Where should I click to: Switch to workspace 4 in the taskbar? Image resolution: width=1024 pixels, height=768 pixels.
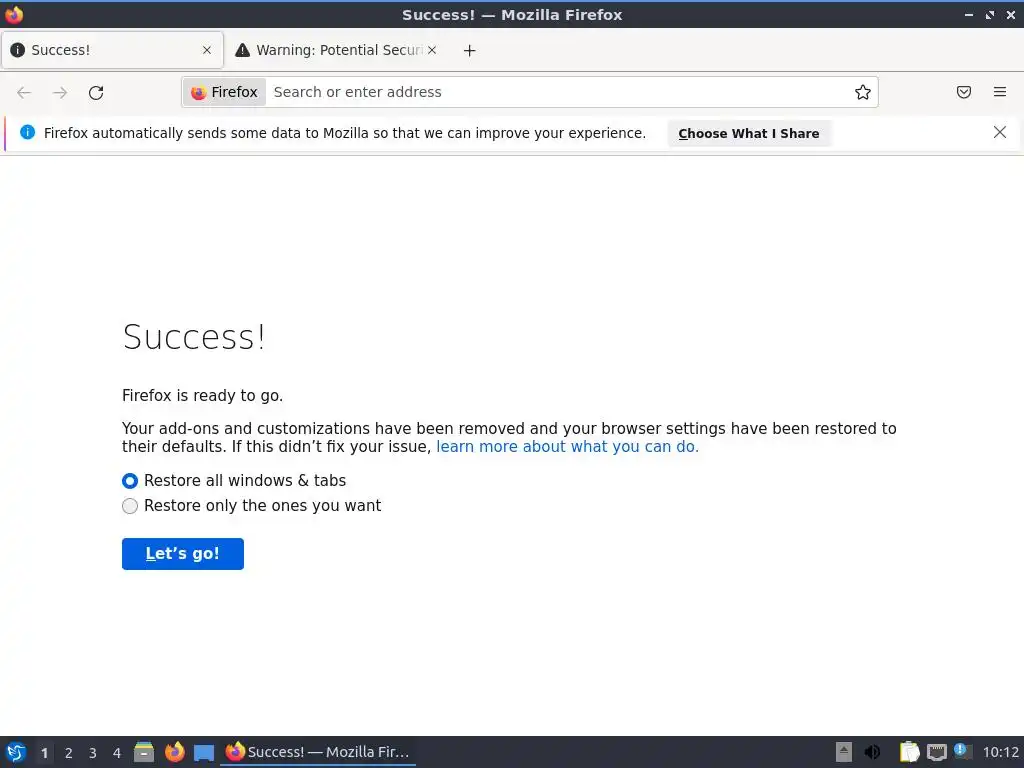[117, 753]
